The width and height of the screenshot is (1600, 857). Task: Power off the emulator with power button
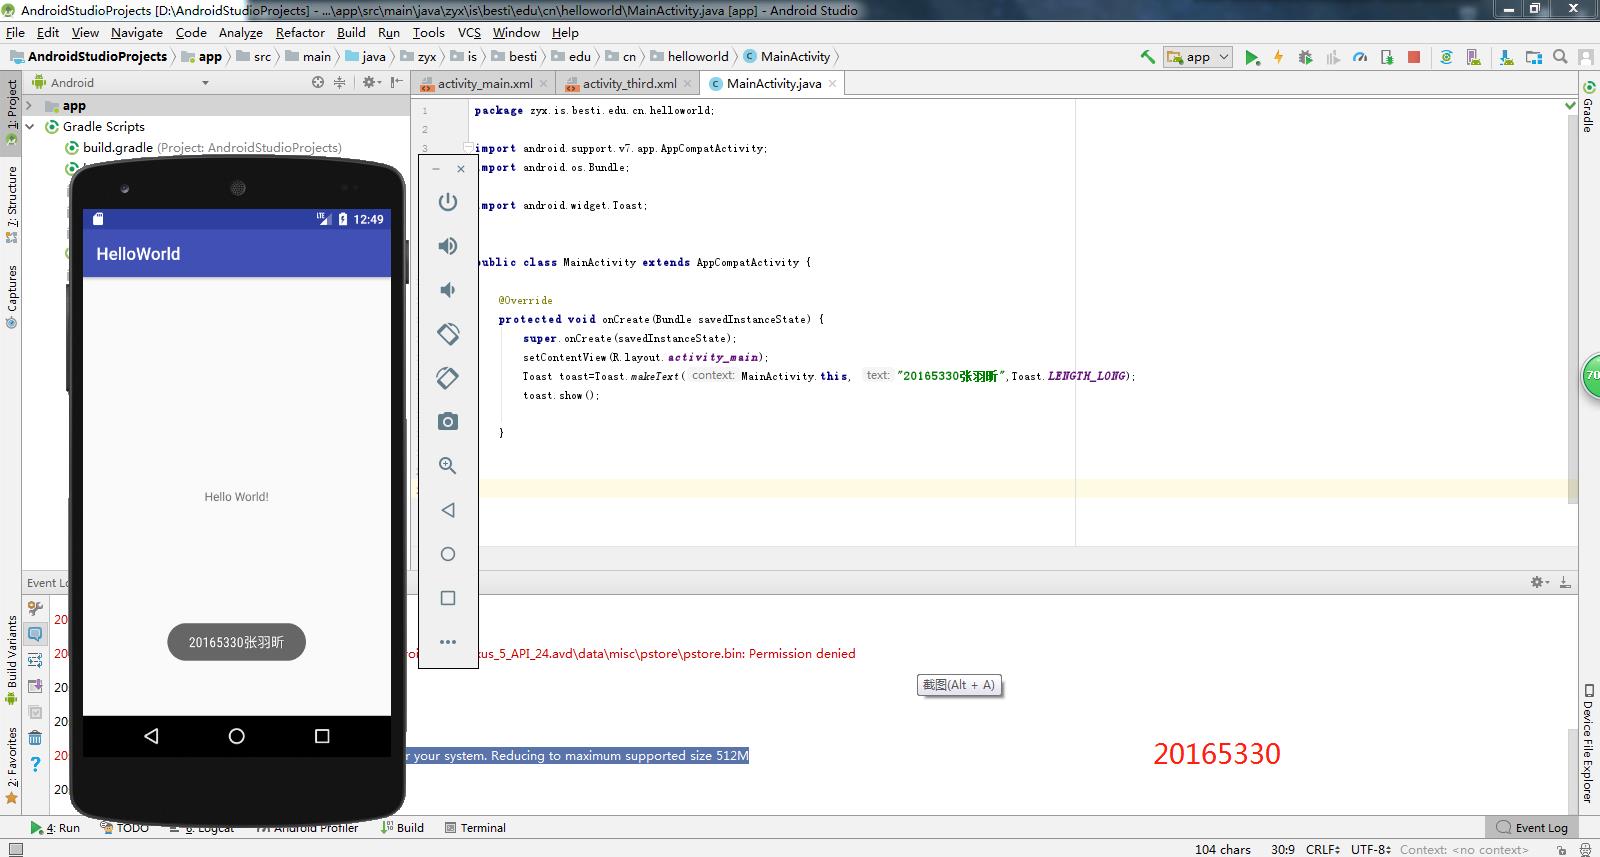(448, 202)
